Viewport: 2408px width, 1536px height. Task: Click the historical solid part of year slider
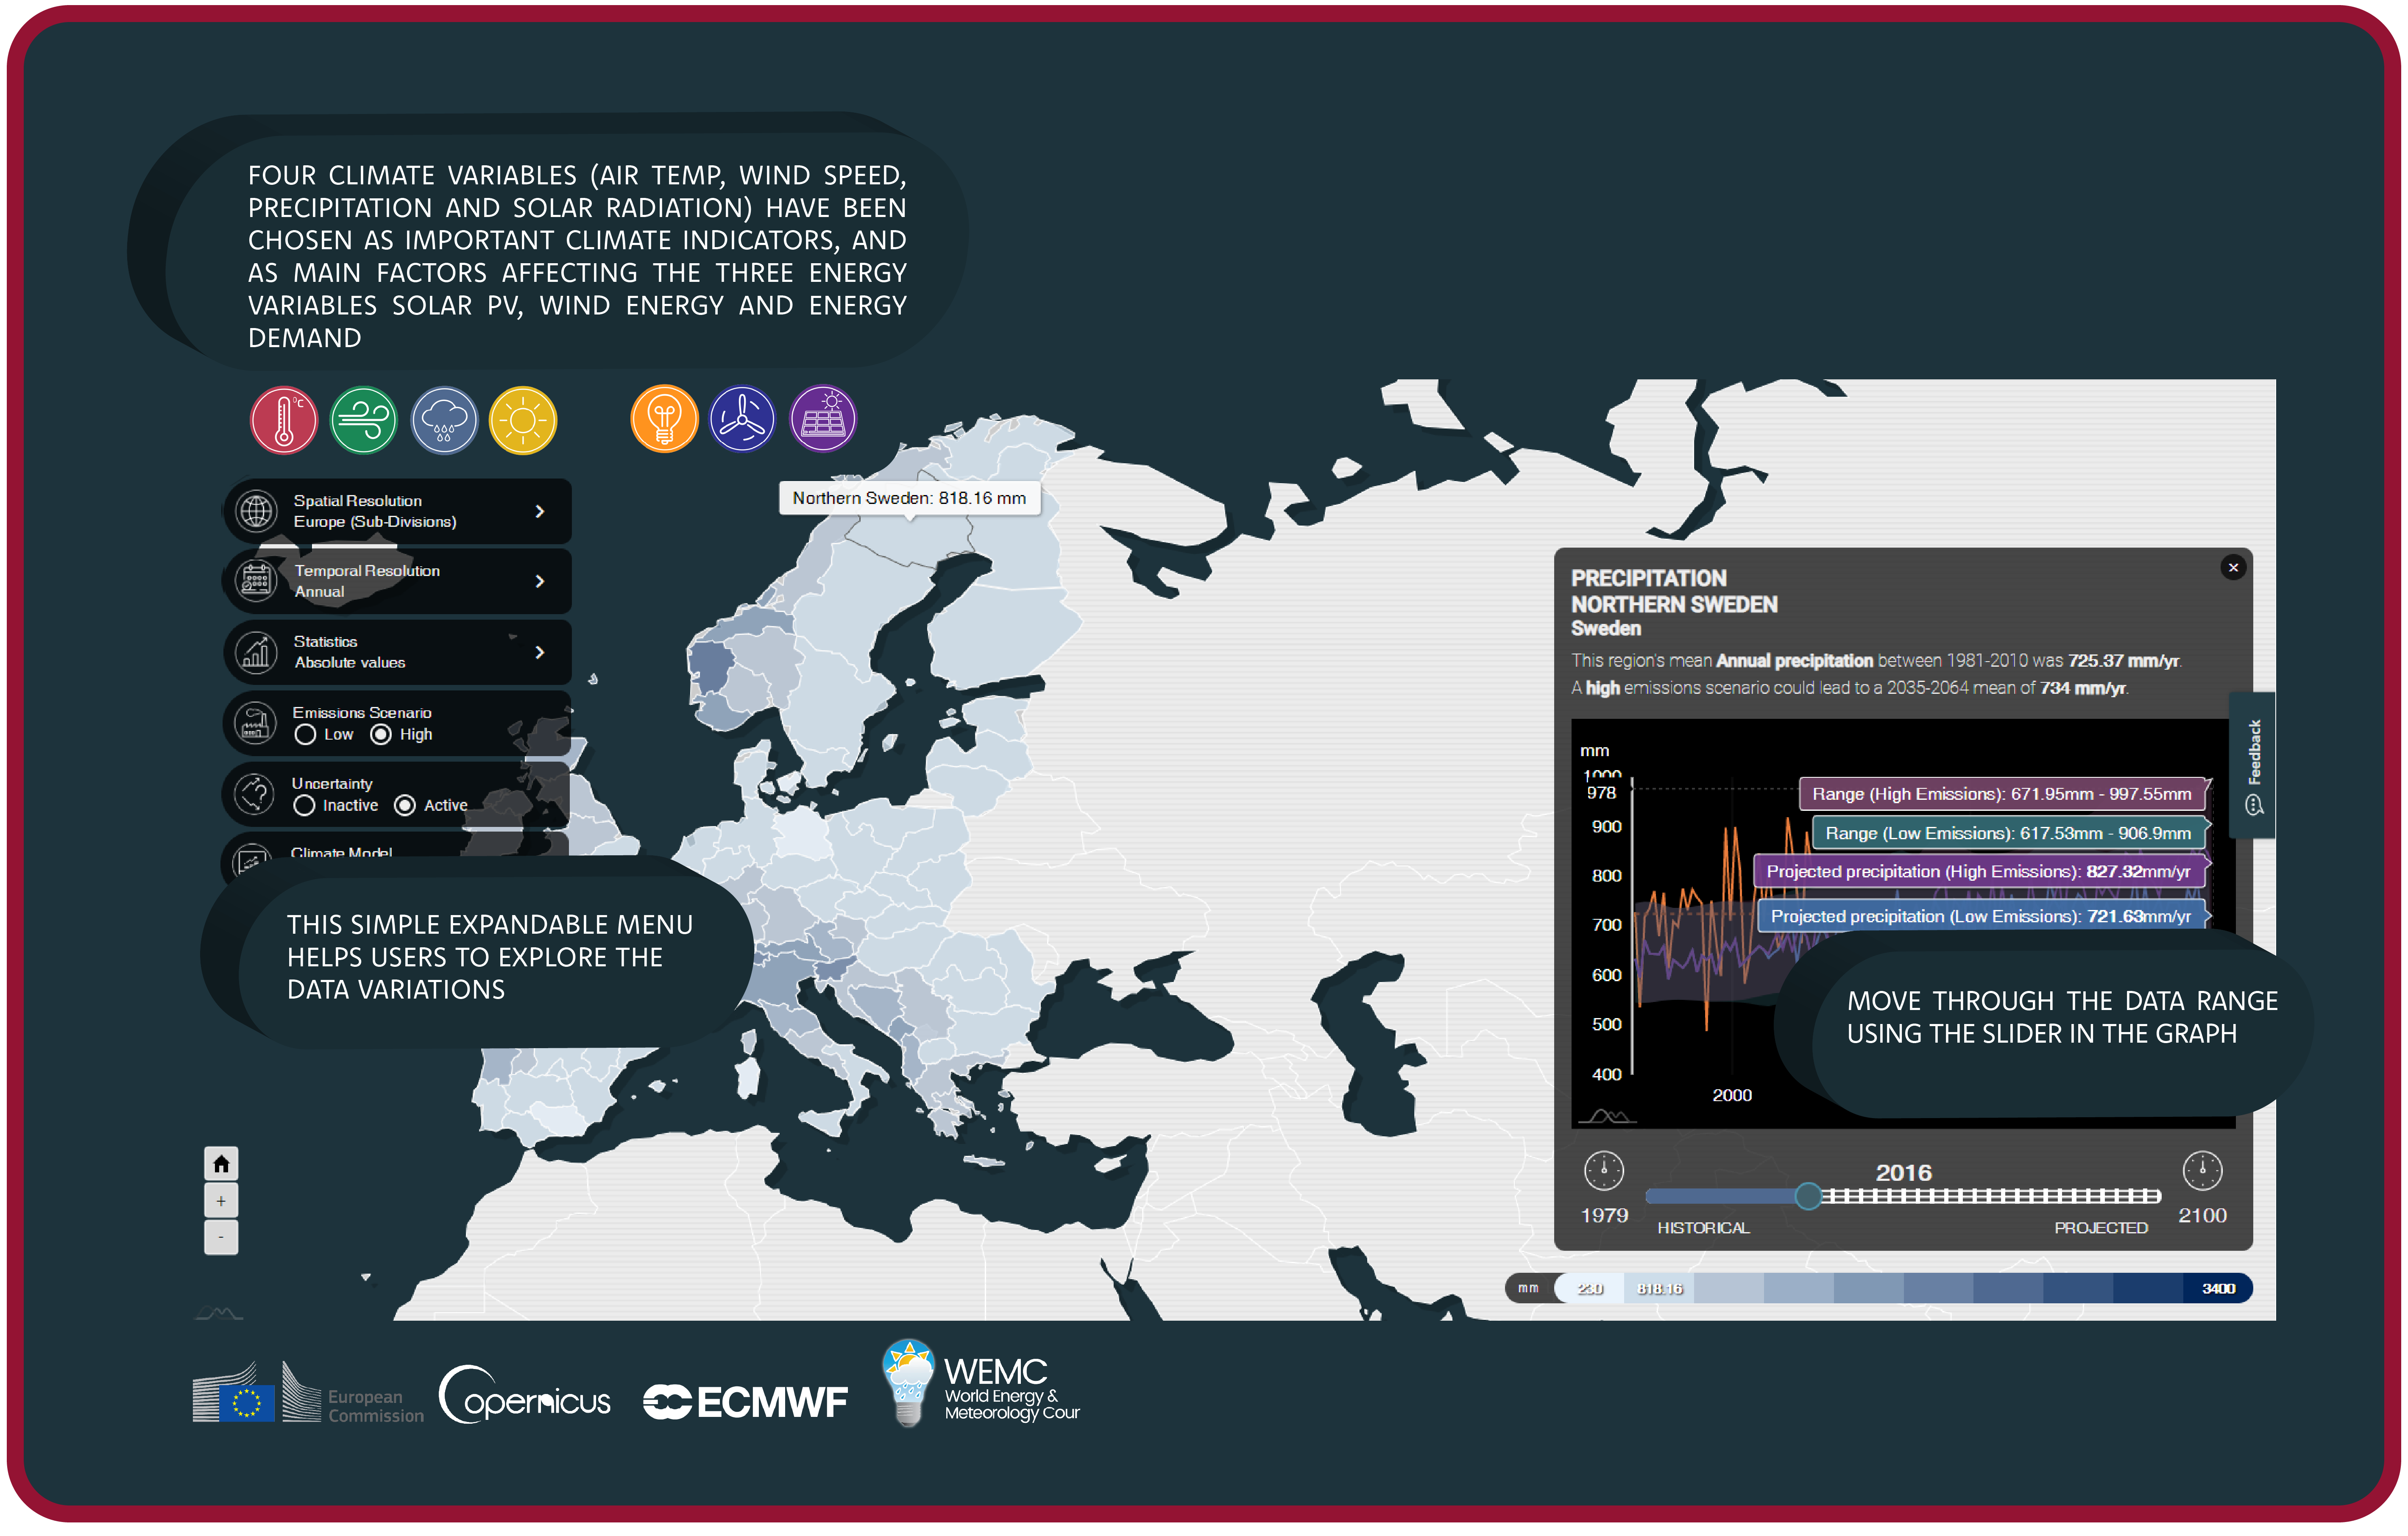tap(1720, 1196)
